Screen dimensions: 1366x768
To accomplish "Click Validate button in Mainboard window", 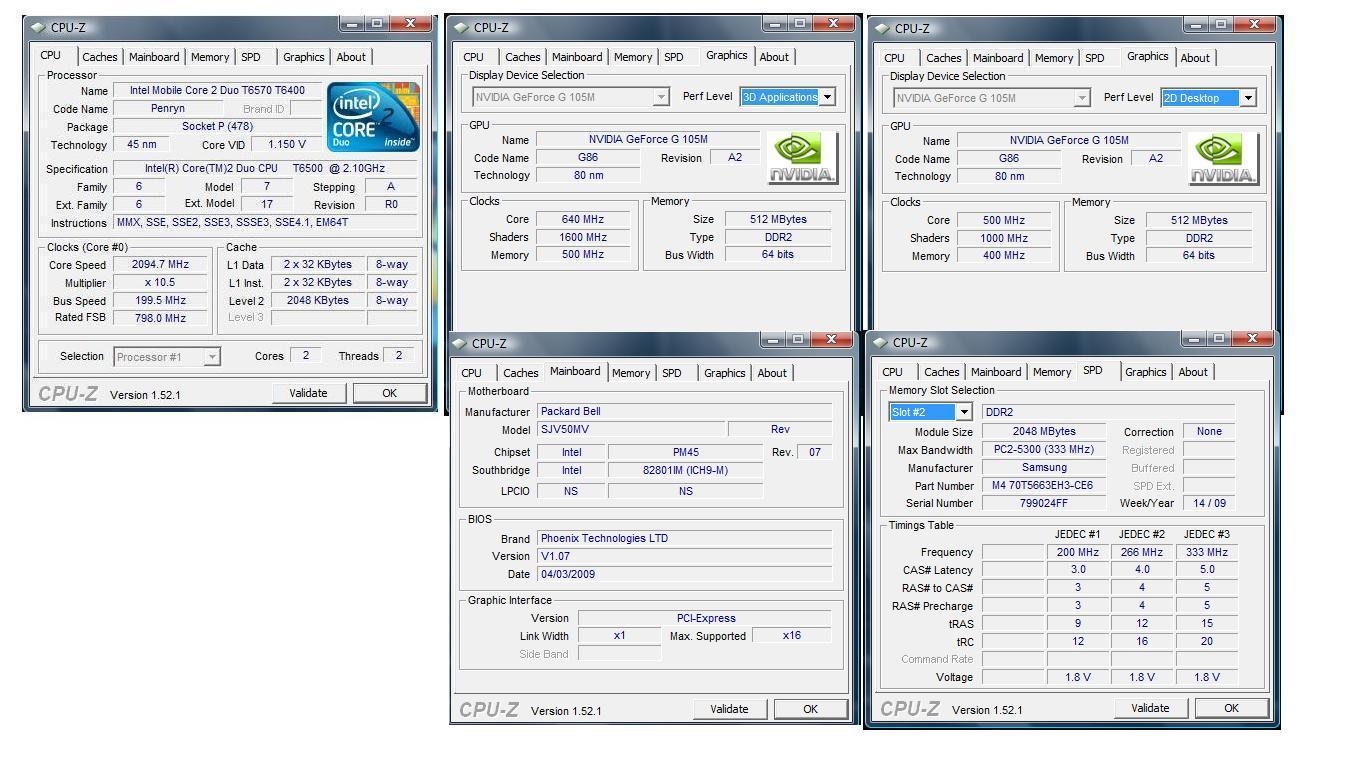I will (x=729, y=709).
